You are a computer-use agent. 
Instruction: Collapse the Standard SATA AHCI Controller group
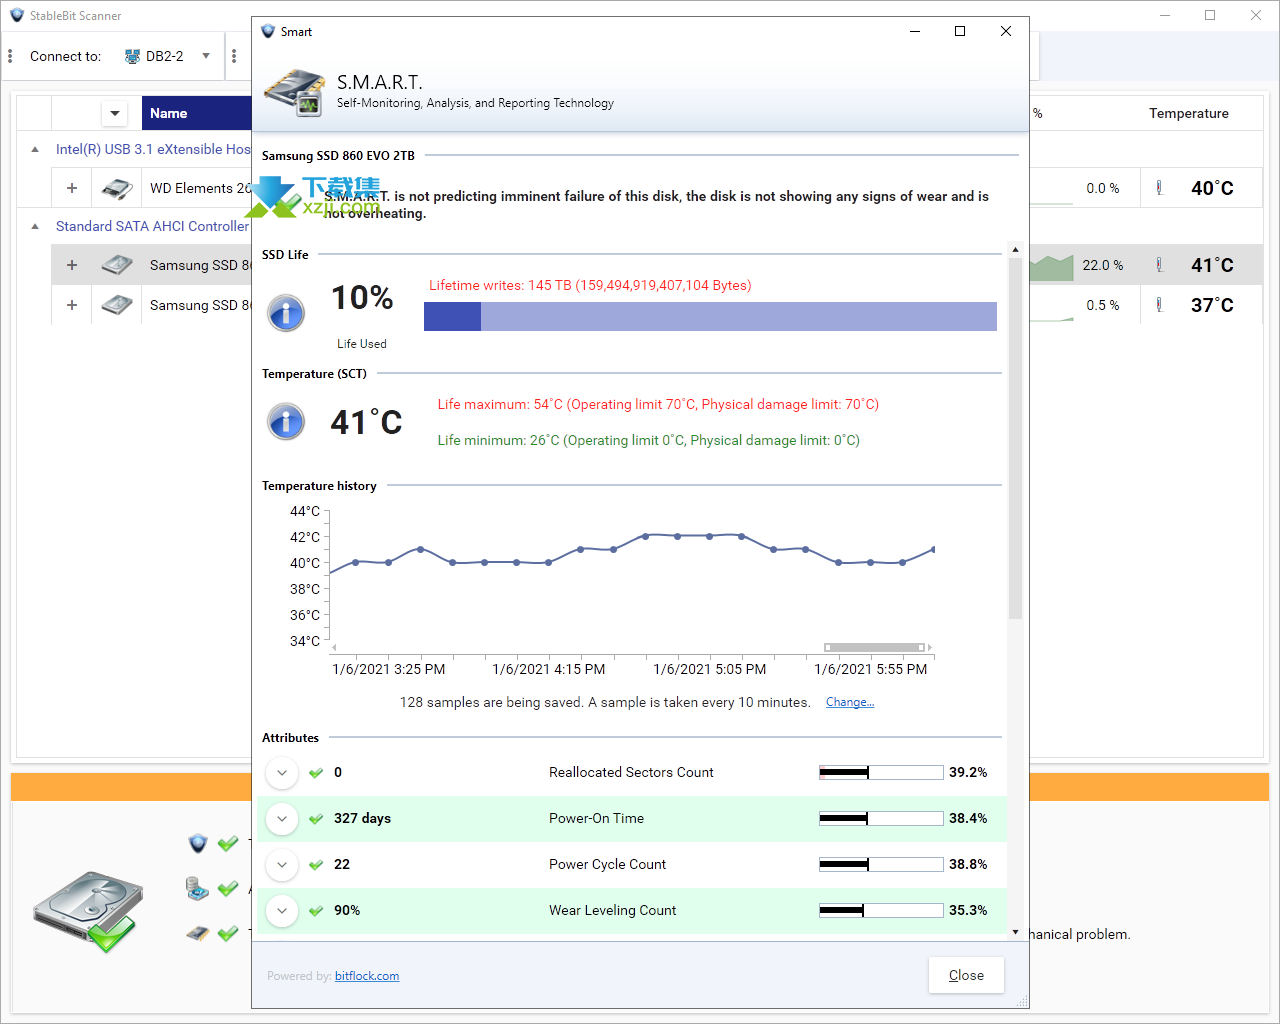coord(35,227)
